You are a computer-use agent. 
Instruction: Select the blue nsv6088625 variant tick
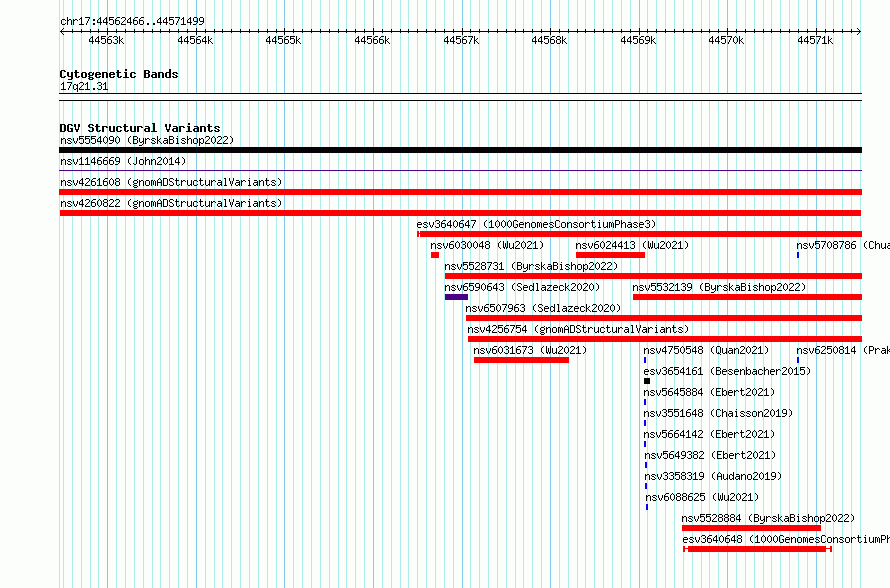647,507
